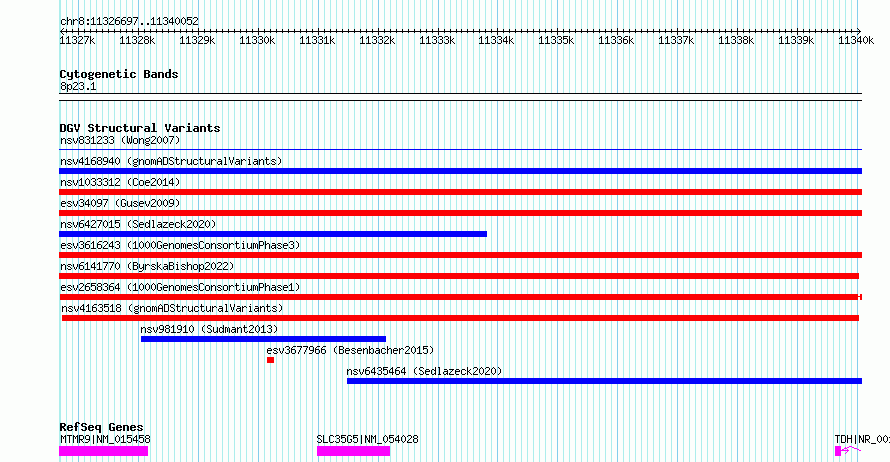Select the 8p23.1 band label
890x462 pixels.
78,86
